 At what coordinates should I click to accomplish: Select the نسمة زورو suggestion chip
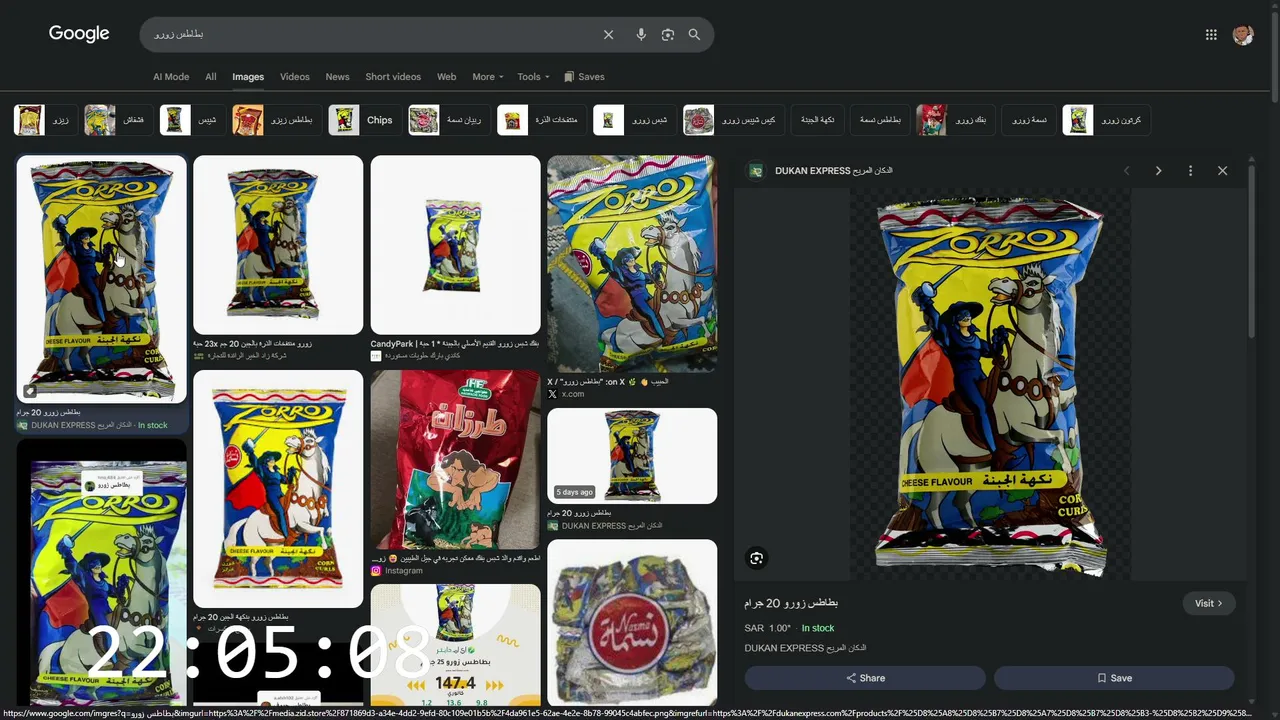1029,120
